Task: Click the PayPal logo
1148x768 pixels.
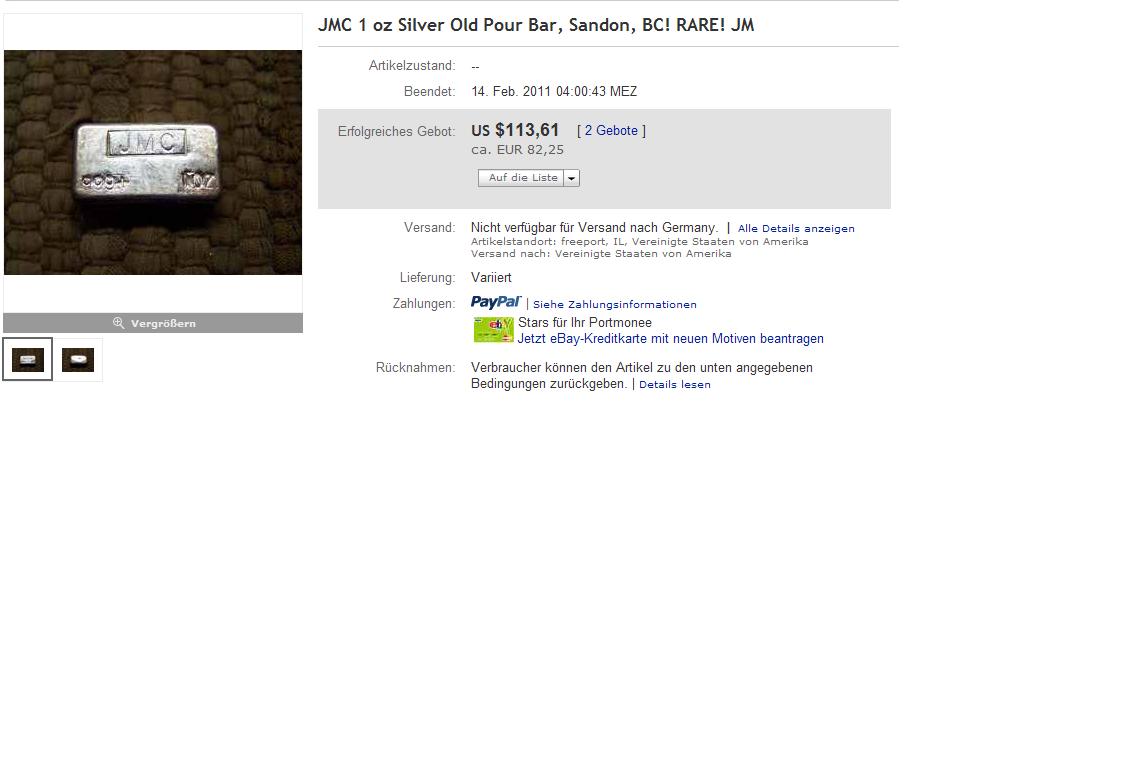Action: pyautogui.click(x=496, y=302)
